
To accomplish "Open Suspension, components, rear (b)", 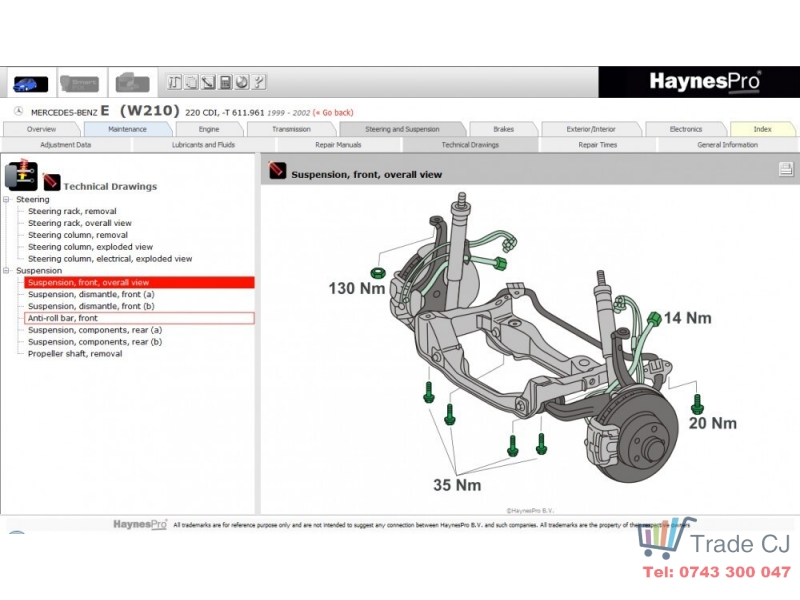I will pos(95,342).
